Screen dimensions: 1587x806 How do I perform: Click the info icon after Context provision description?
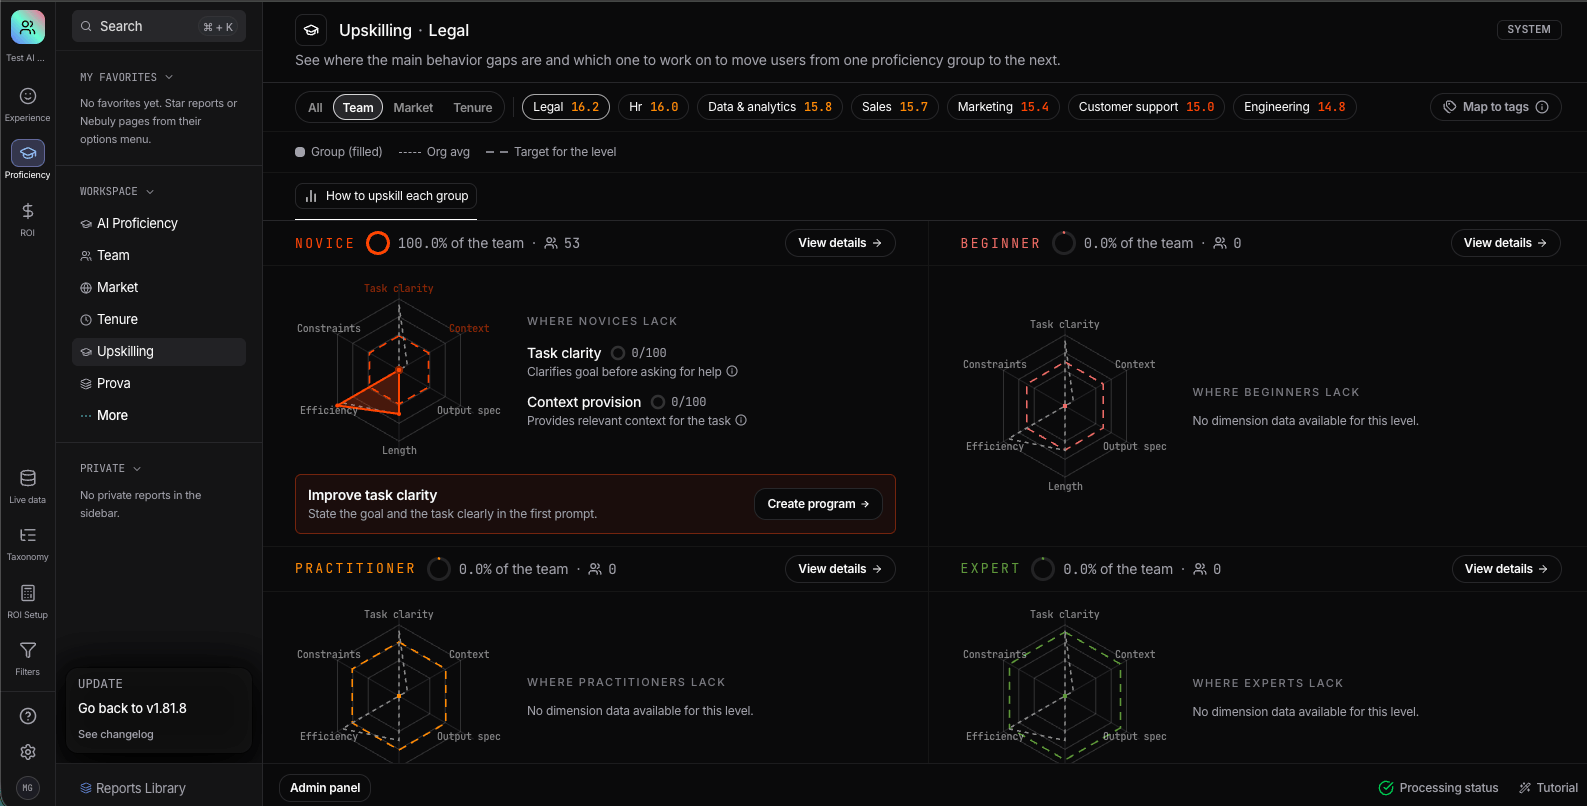[741, 421]
